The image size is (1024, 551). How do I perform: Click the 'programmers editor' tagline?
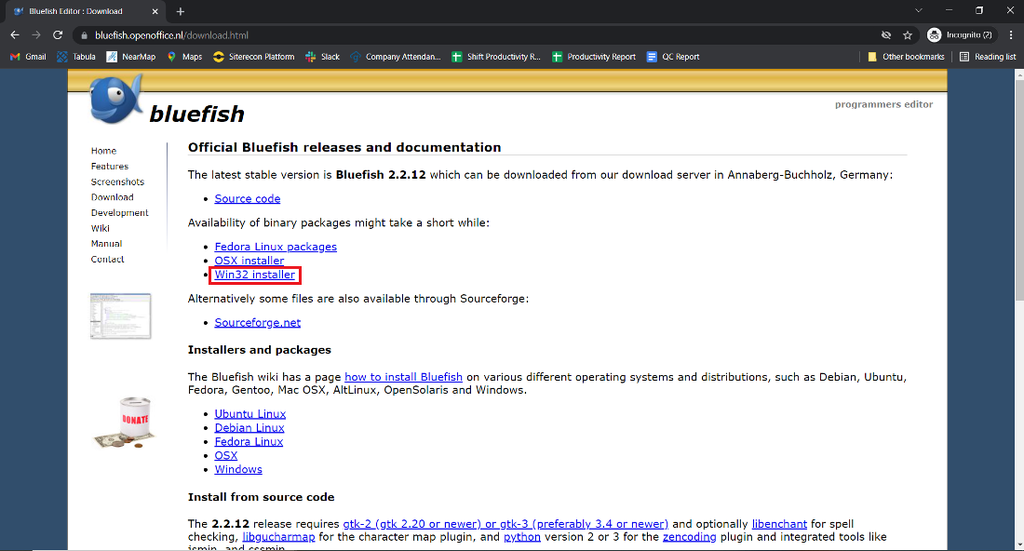click(884, 104)
